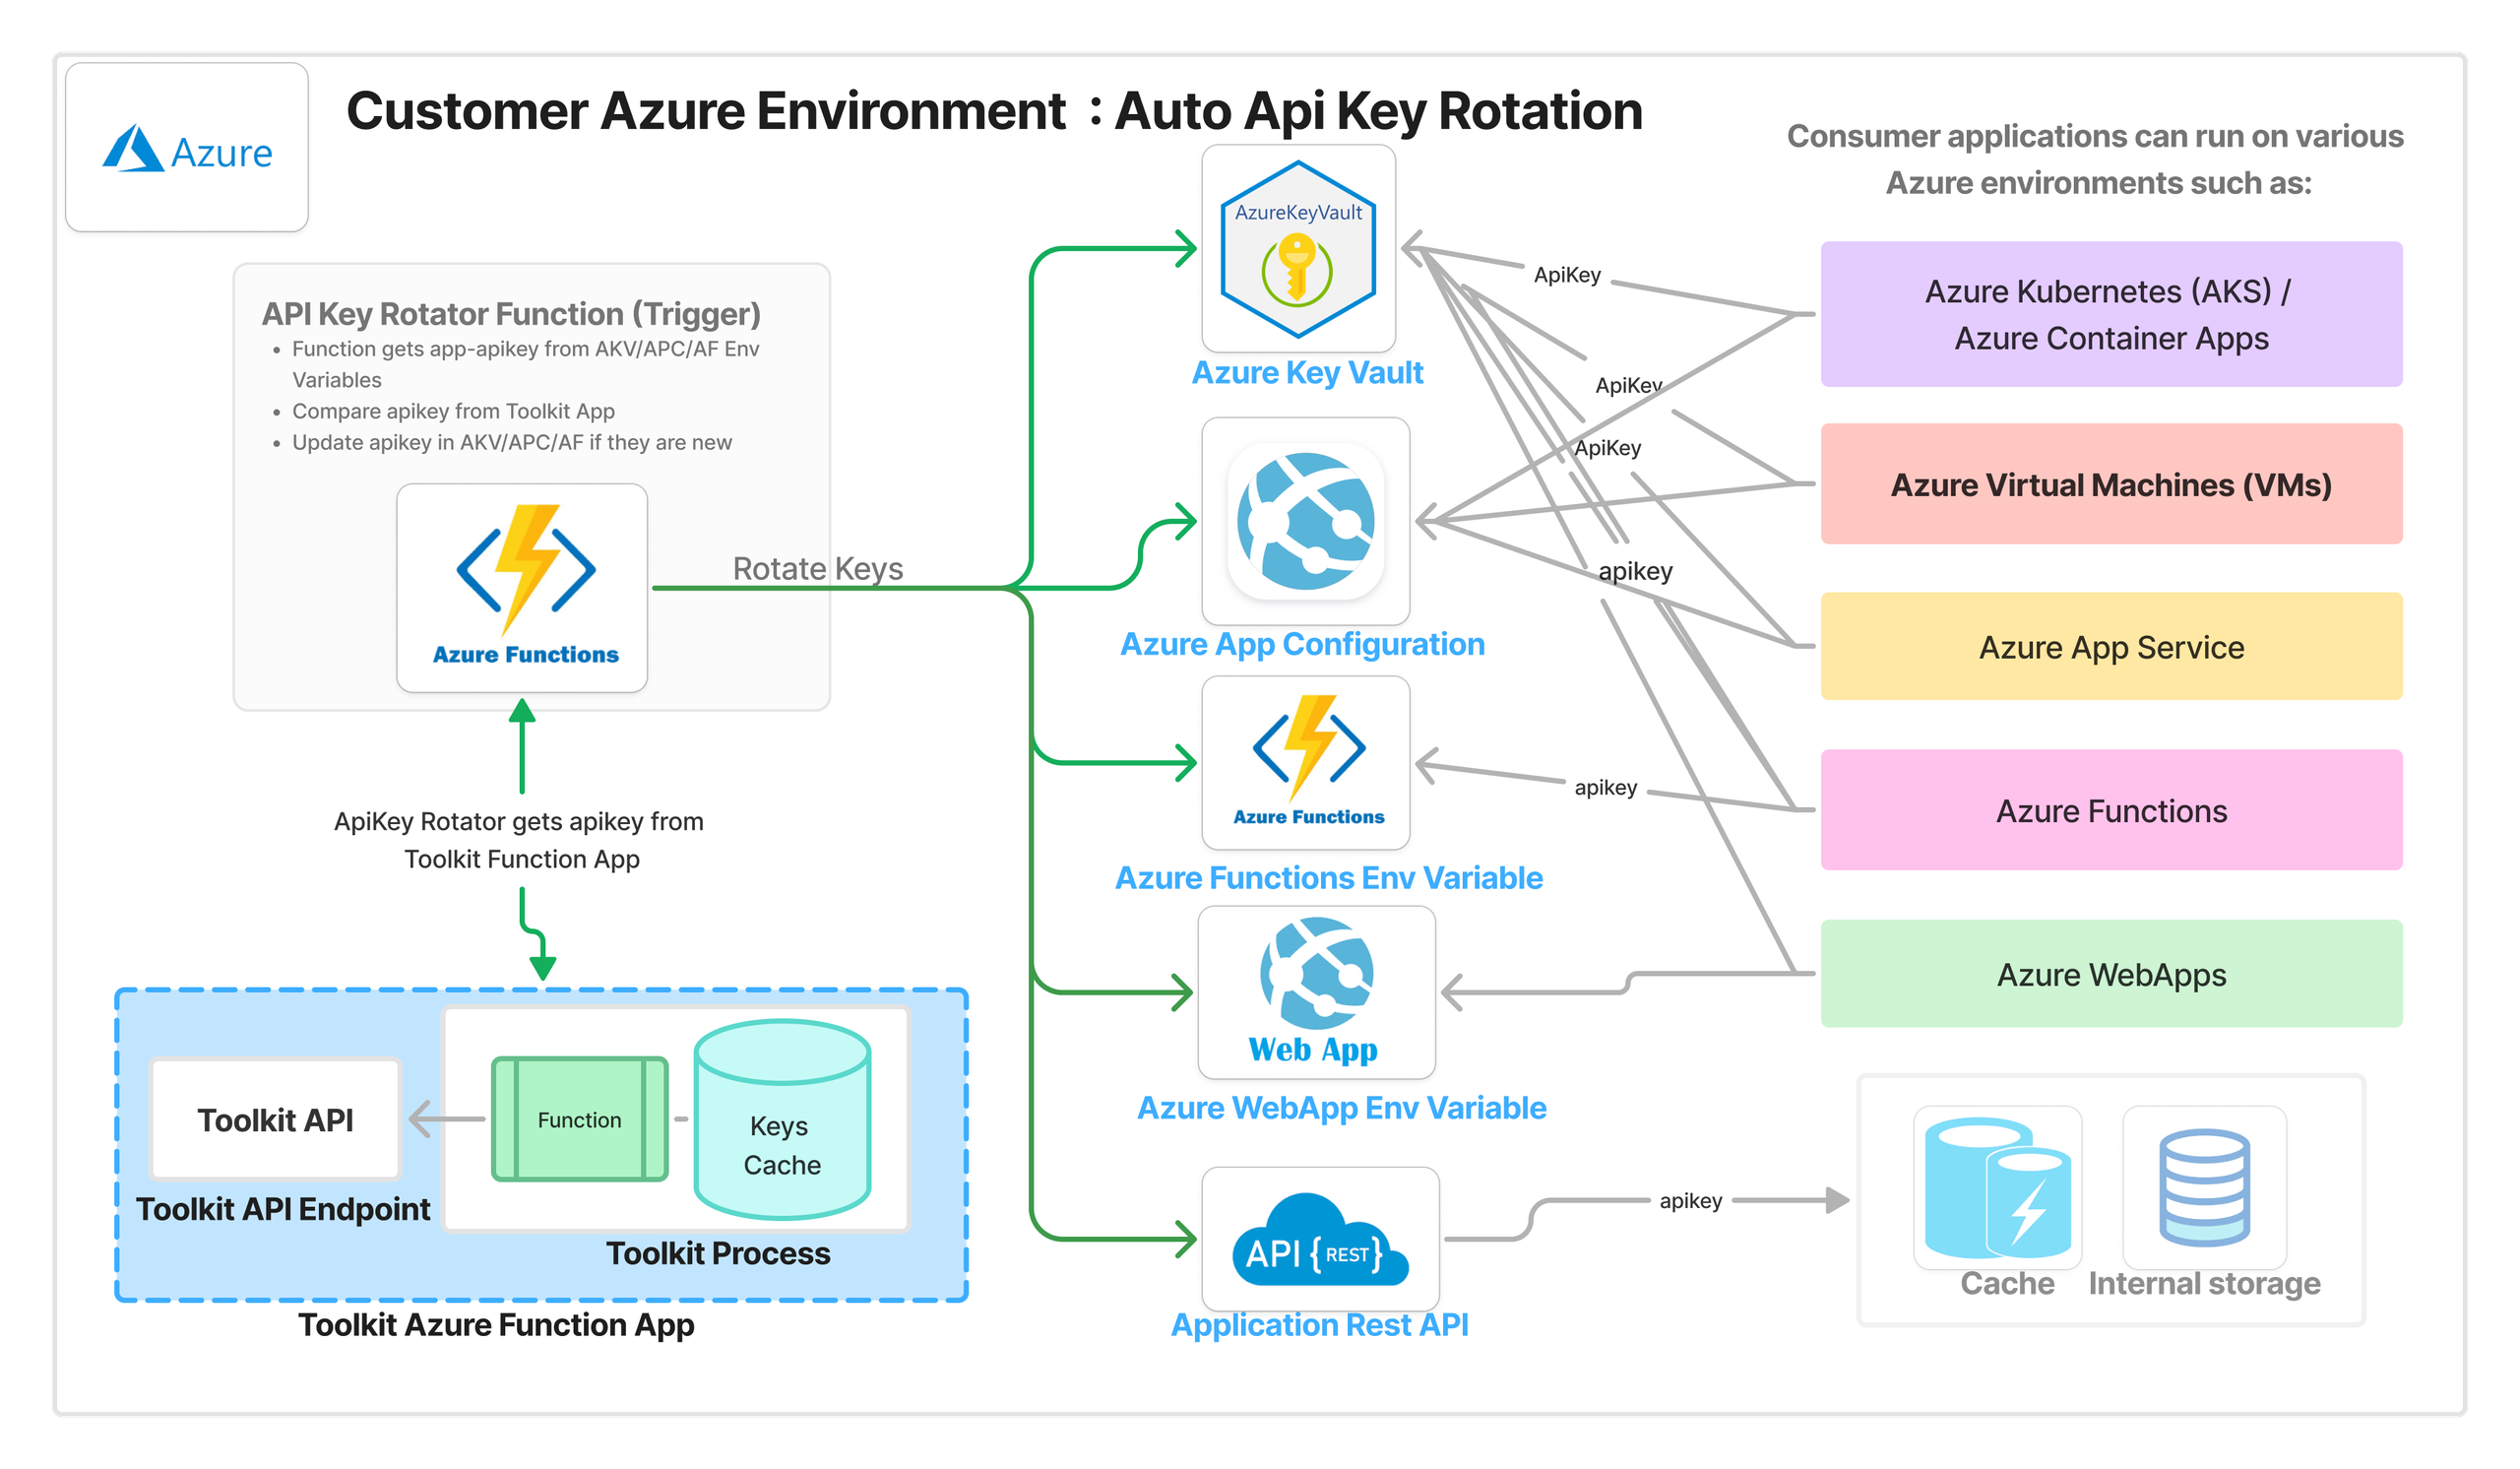2520x1469 pixels.
Task: Click the apikey label beside Azure Functions Env
Action: point(1606,787)
